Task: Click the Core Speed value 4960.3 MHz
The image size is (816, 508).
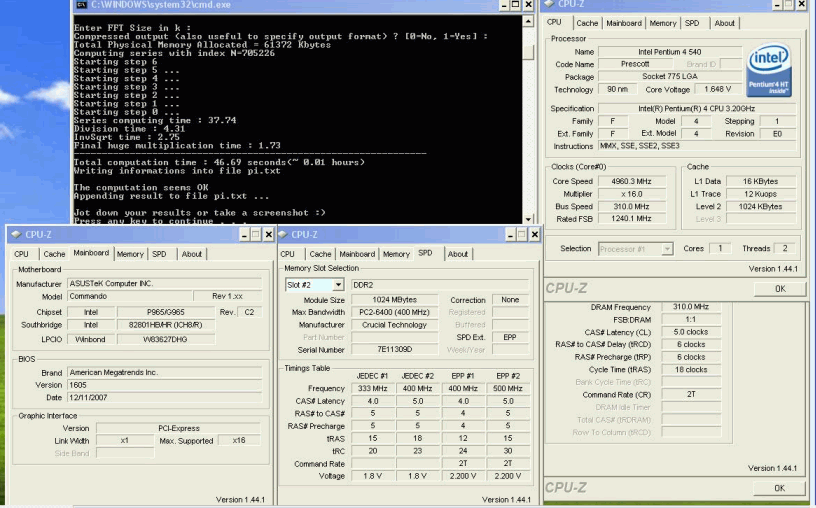Action: click(x=631, y=181)
